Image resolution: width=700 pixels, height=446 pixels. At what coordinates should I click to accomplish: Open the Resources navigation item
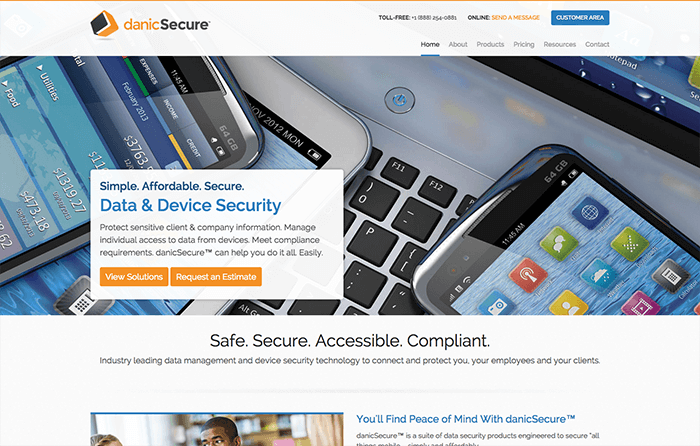tap(559, 44)
